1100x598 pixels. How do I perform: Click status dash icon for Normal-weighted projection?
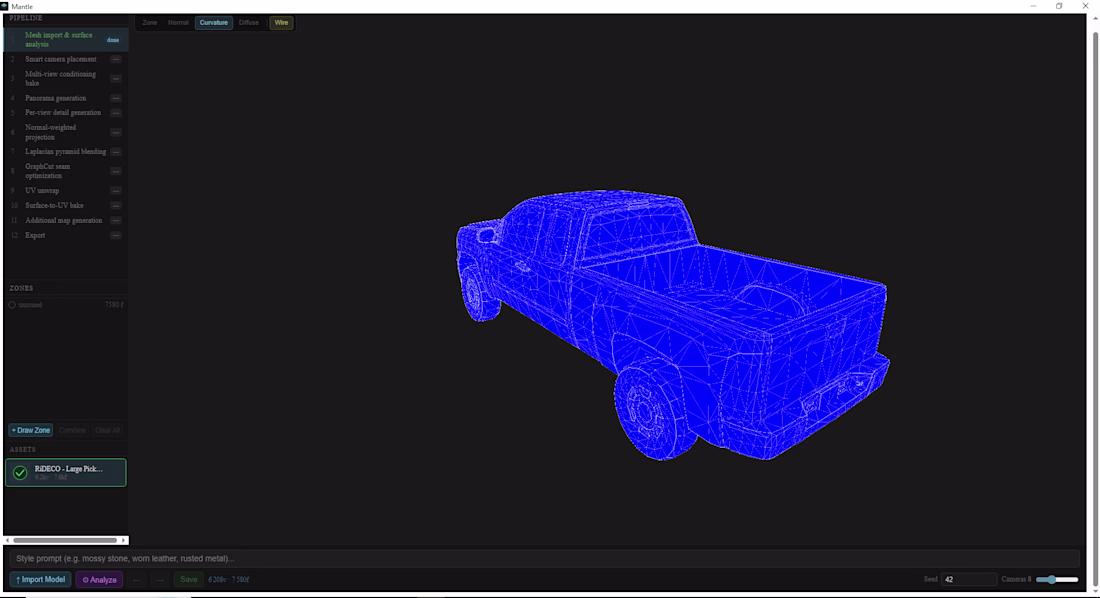116,132
